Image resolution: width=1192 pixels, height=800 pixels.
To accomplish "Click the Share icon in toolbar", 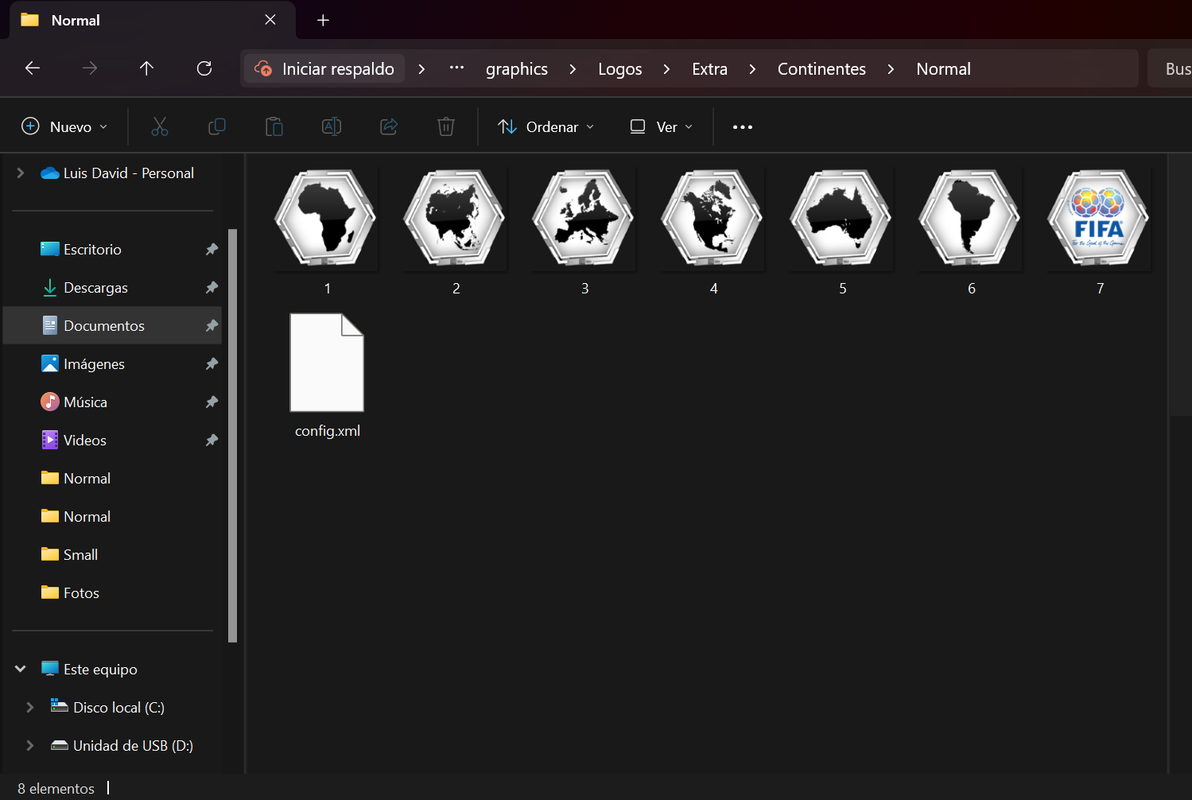I will pyautogui.click(x=389, y=126).
